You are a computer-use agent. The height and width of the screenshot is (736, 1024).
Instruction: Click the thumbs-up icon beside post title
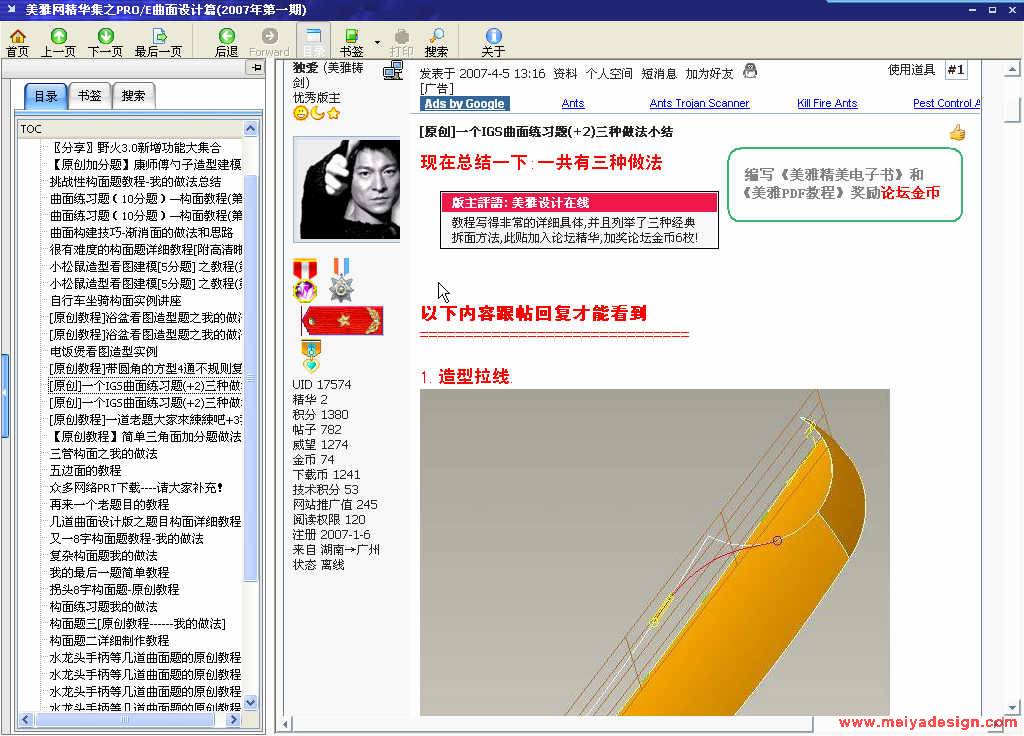[x=957, y=132]
